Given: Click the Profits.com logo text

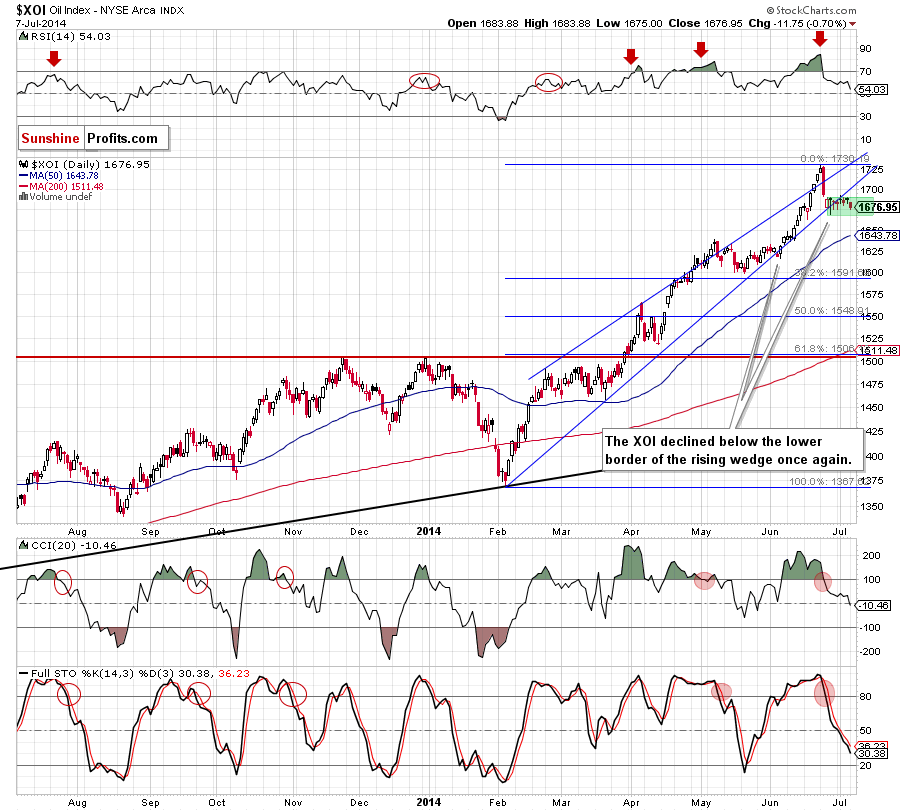Looking at the screenshot, I should [122, 138].
